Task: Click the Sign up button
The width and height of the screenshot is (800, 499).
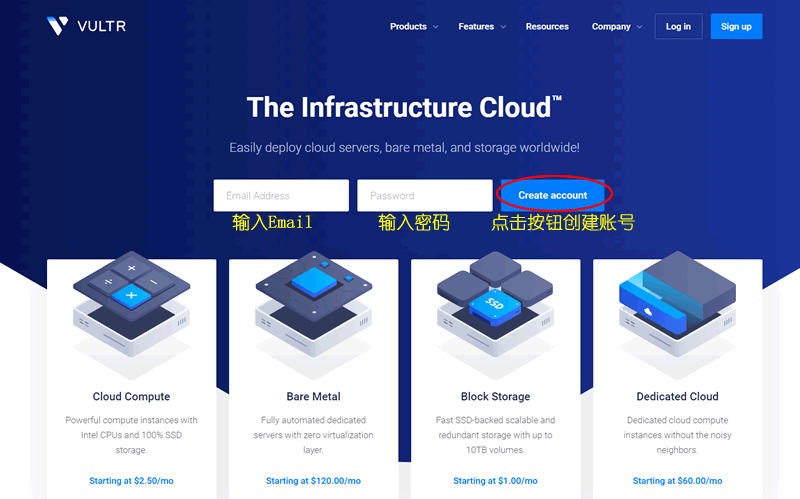Action: (x=736, y=27)
